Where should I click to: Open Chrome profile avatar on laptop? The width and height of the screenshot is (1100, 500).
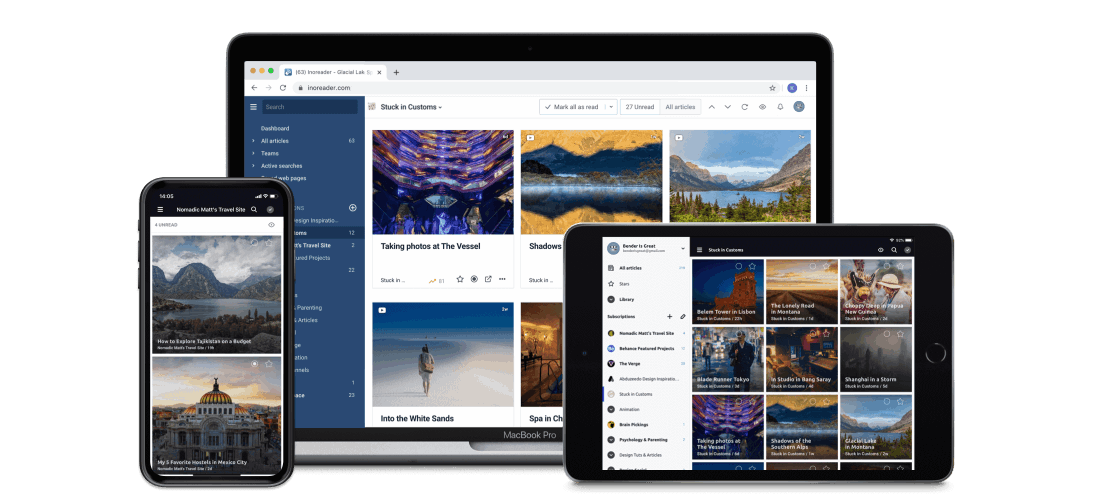[792, 88]
